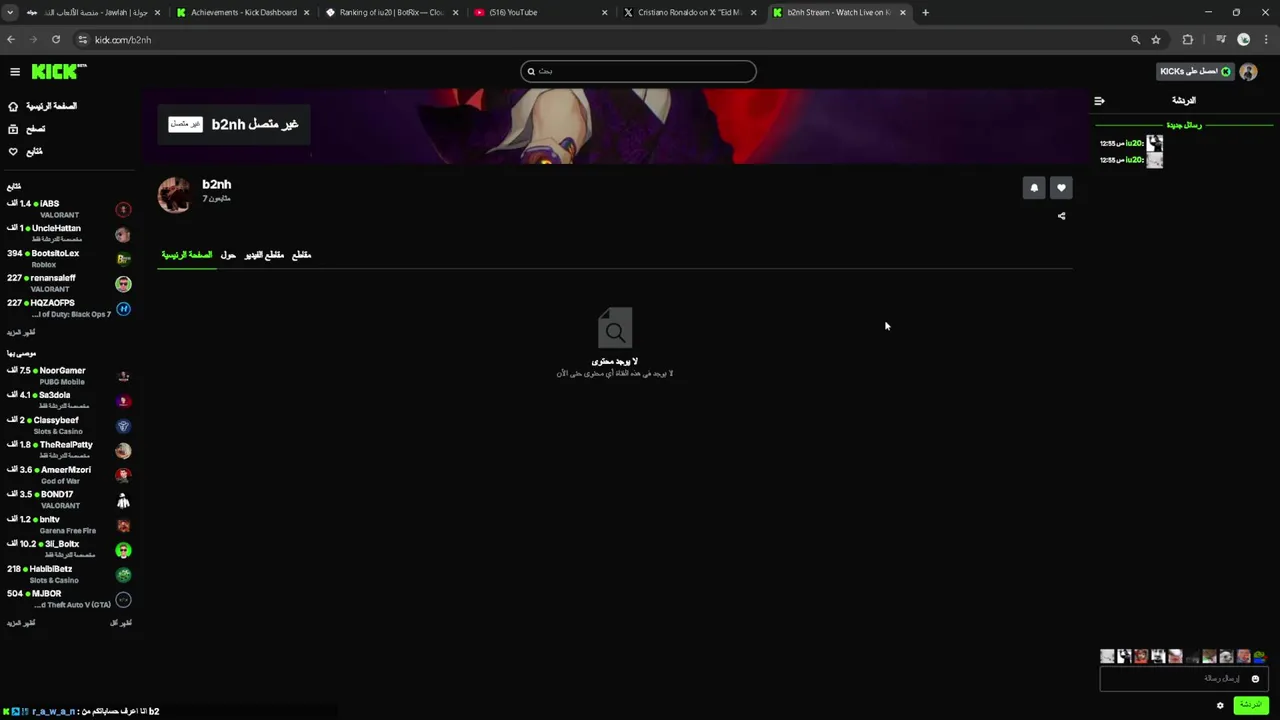The image size is (1280, 720).
Task: Open HQZAOFPS channel in sidebar
Action: pyautogui.click(x=68, y=308)
